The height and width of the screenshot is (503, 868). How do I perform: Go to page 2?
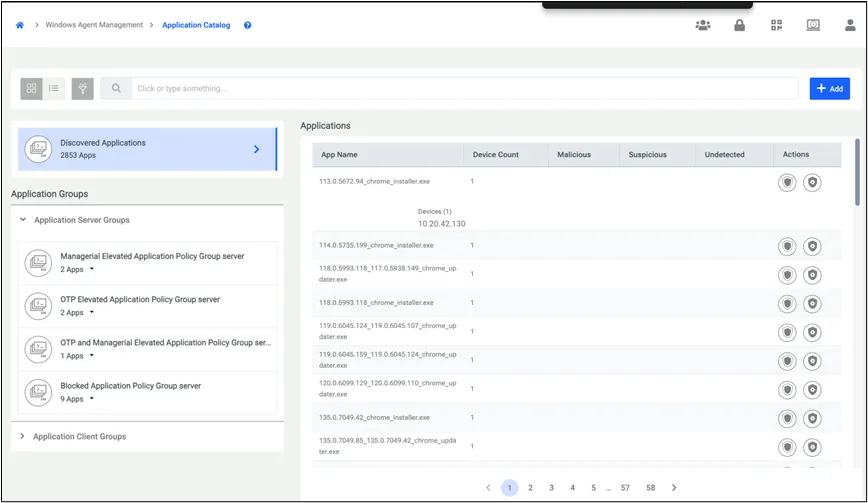point(530,488)
